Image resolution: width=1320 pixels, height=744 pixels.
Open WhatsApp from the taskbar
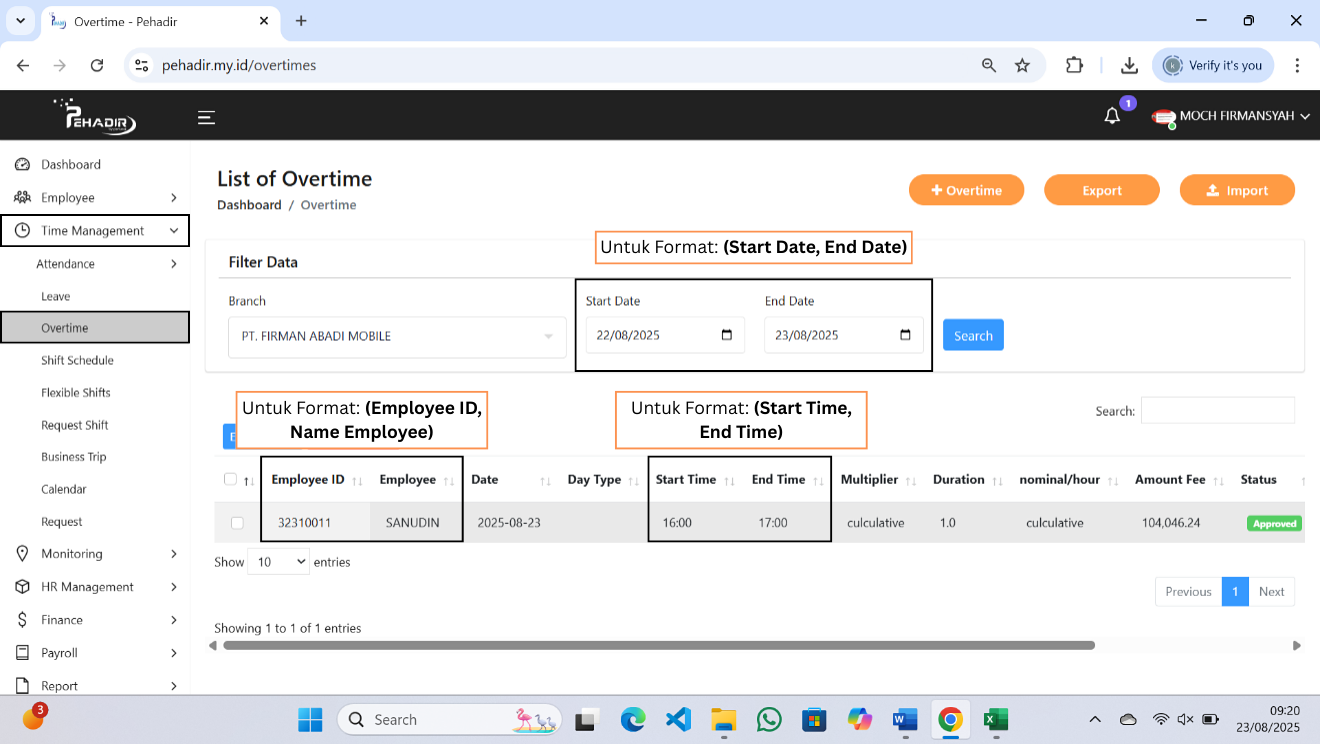coord(769,719)
